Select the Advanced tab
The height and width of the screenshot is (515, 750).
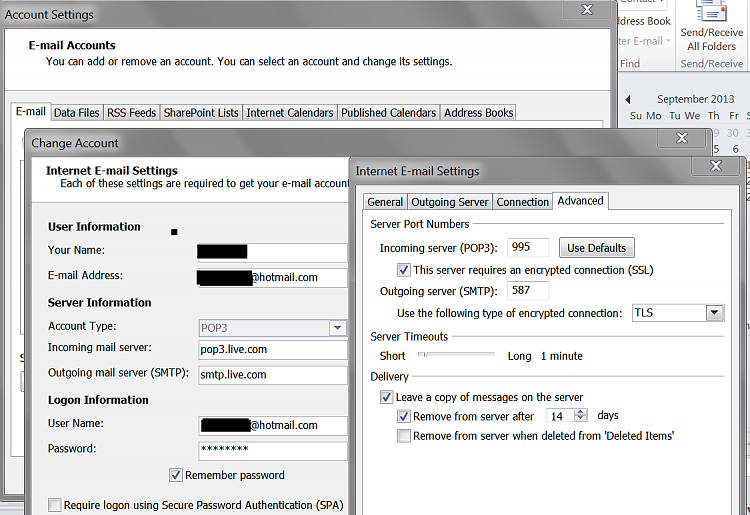(x=580, y=201)
